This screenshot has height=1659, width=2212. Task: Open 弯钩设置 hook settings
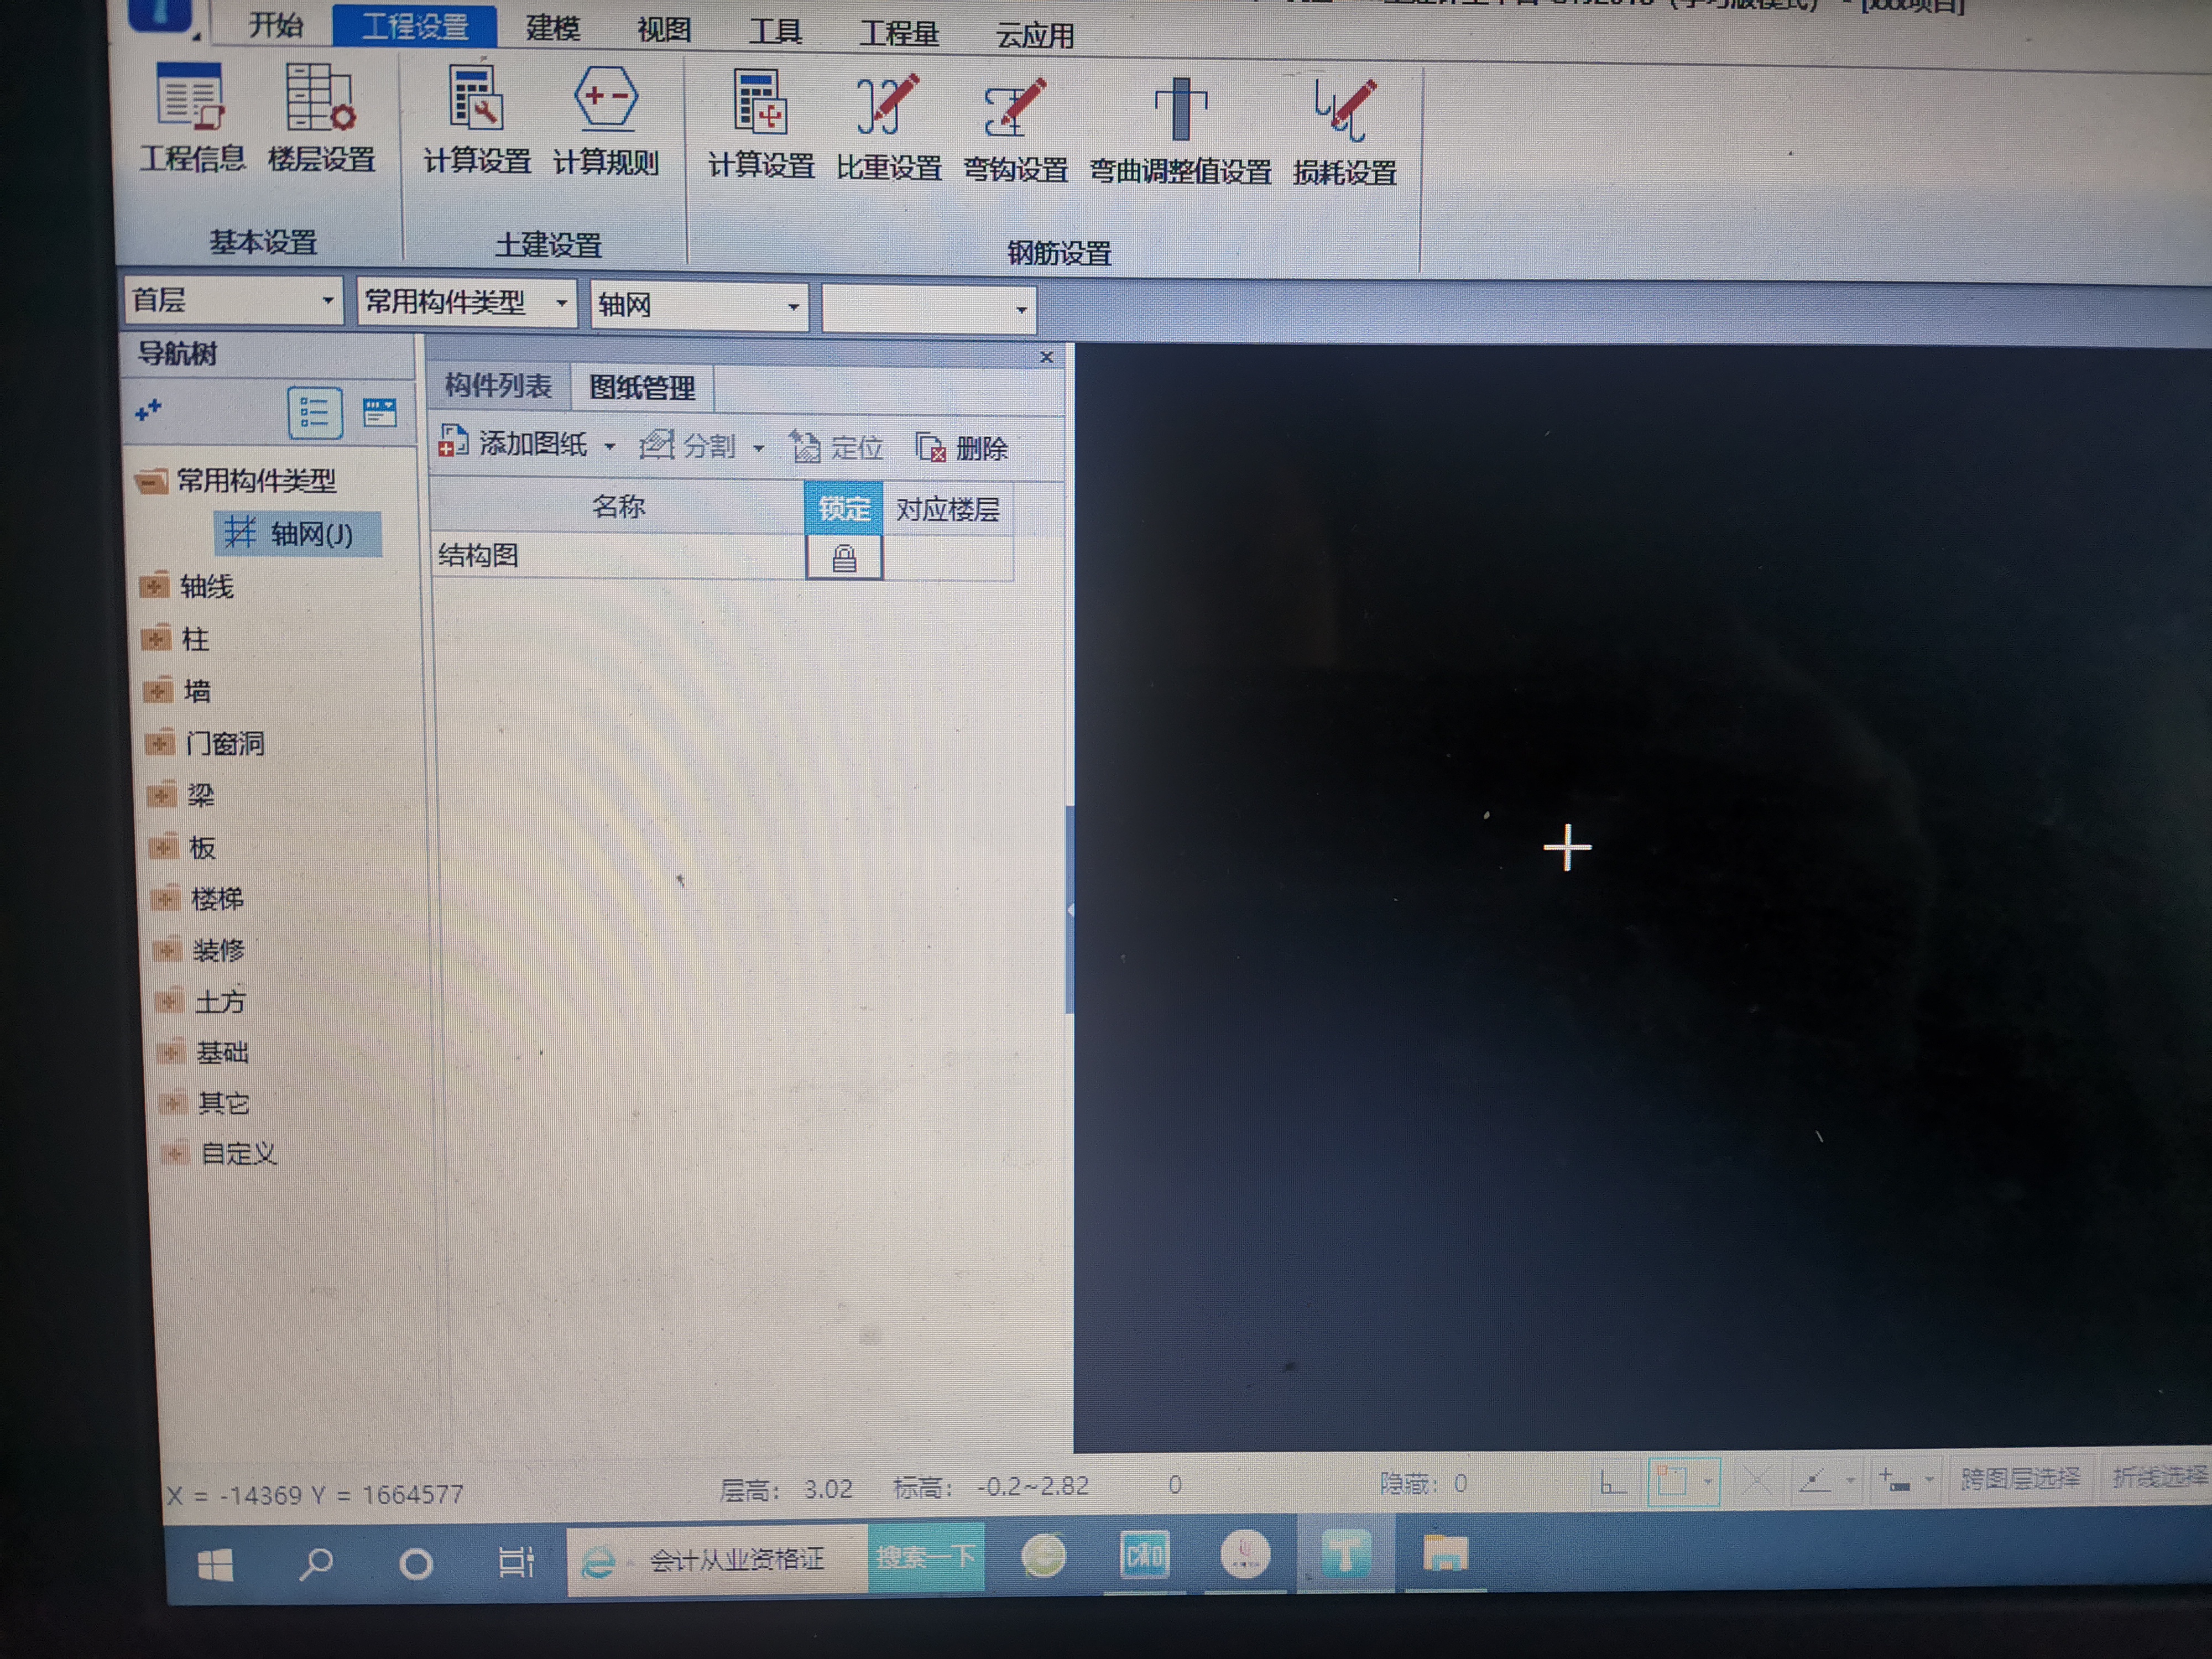click(1015, 129)
